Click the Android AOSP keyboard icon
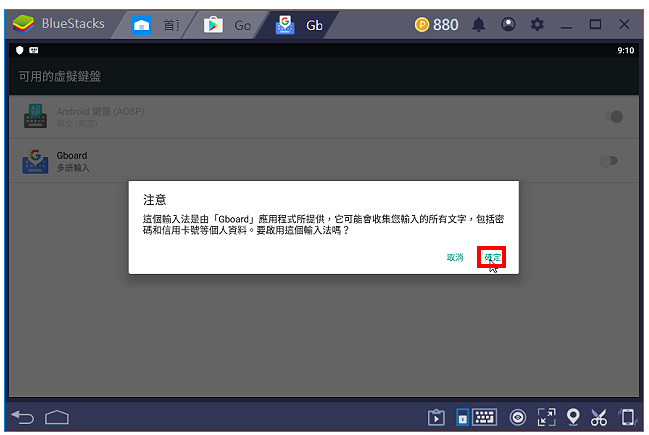Screen dimensions: 649x435 (x=35, y=116)
